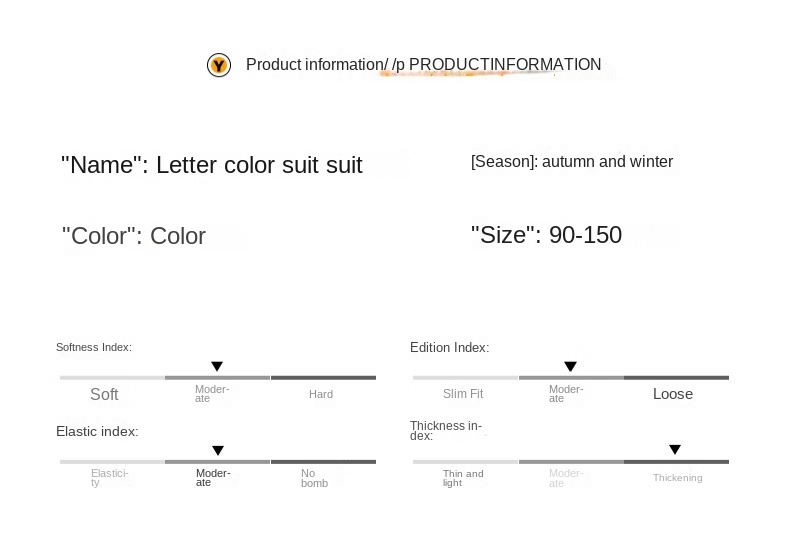790x551 pixels.
Task: Click the Edition Index slider's dark Loose segment
Action: coord(676,378)
